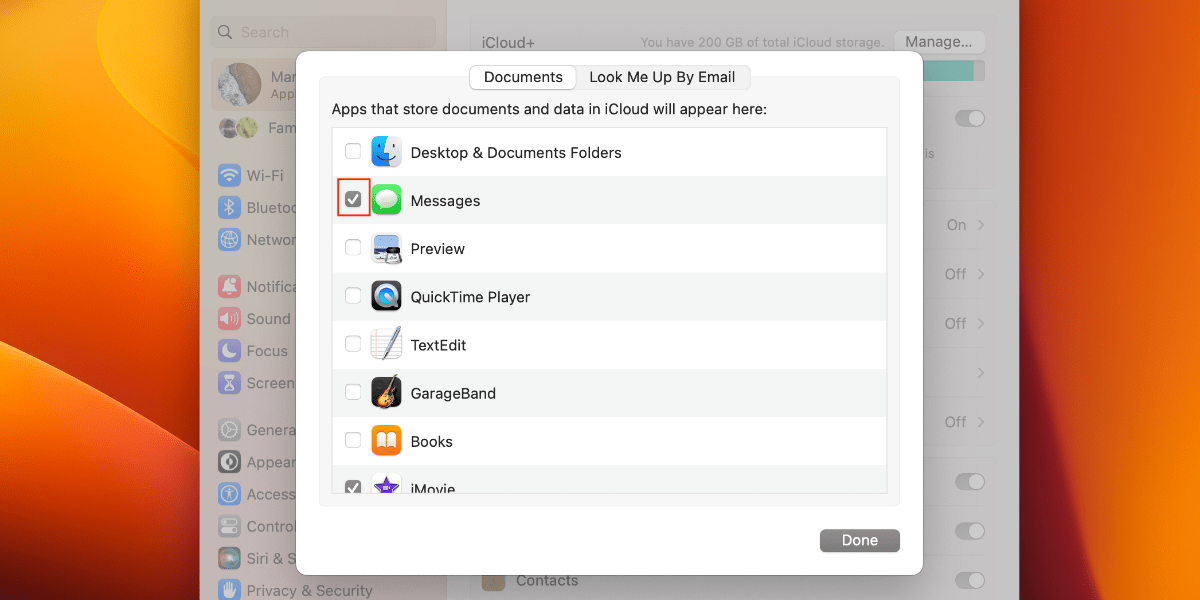
Task: Click the Books app icon
Action: (386, 441)
